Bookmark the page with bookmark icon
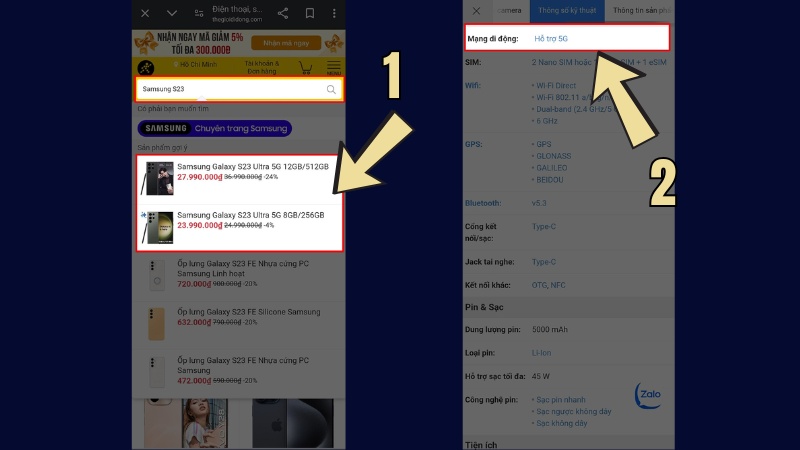Screen dimensions: 800x450 point(309,13)
